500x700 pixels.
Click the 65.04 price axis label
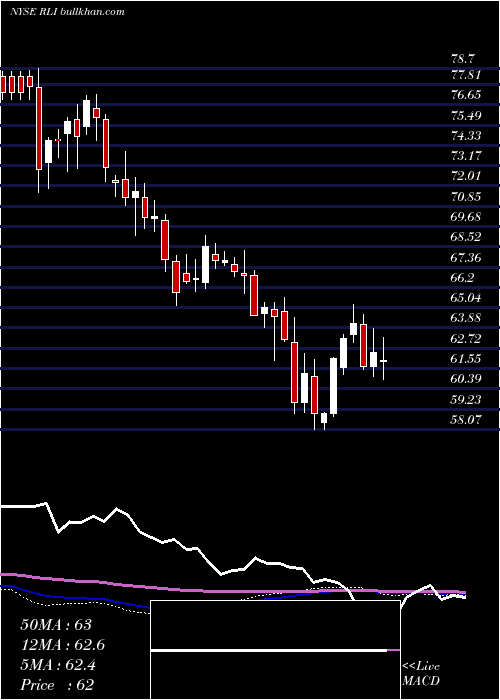tap(466, 298)
